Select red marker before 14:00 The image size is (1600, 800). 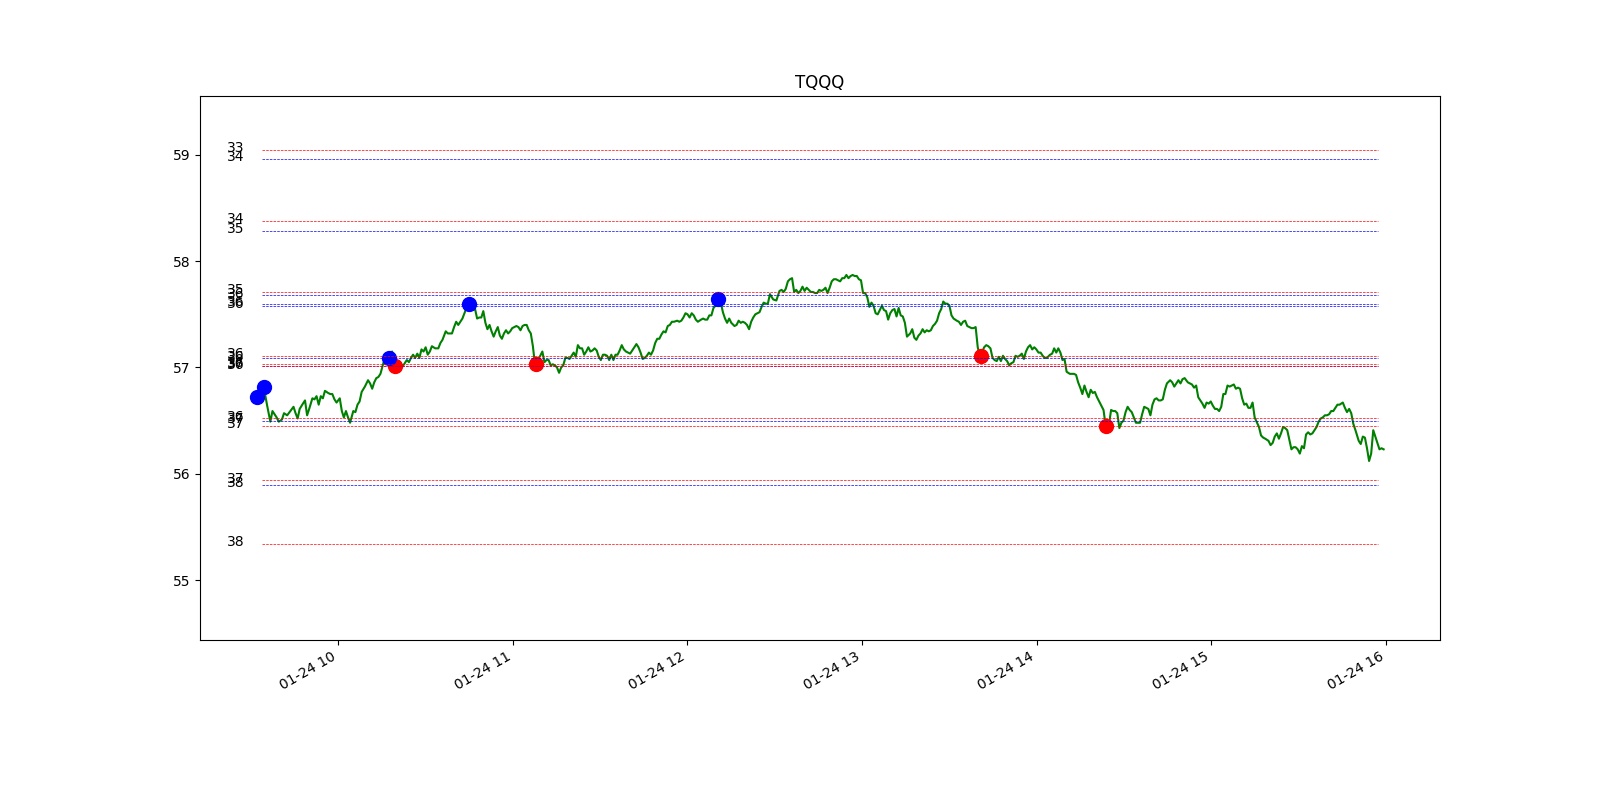point(981,356)
